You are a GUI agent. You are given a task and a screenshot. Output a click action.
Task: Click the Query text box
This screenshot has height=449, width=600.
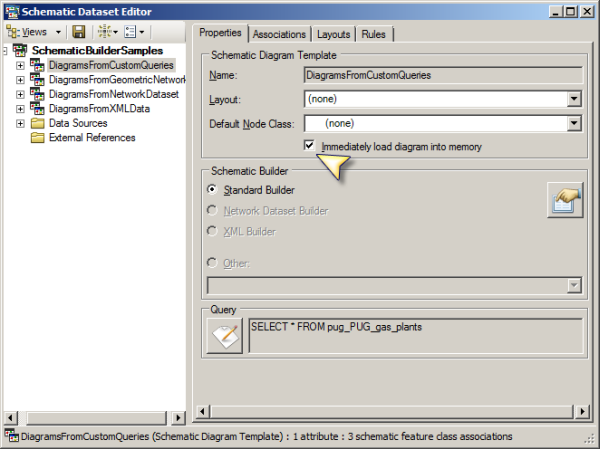coord(416,336)
